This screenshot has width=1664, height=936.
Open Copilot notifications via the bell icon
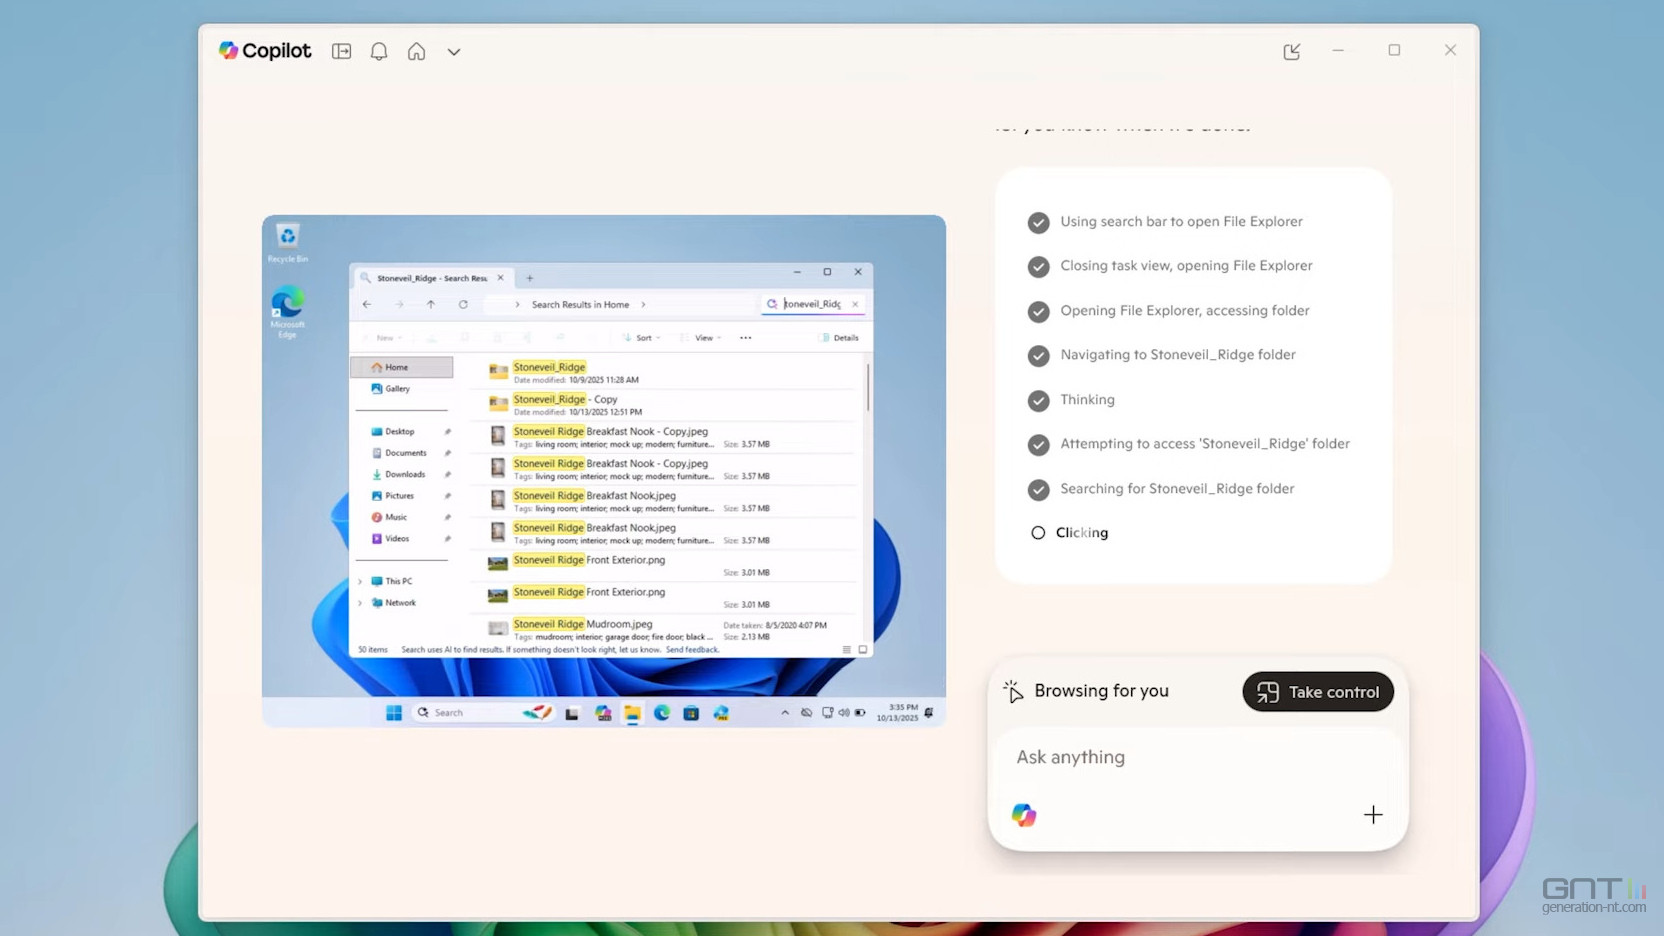379,51
